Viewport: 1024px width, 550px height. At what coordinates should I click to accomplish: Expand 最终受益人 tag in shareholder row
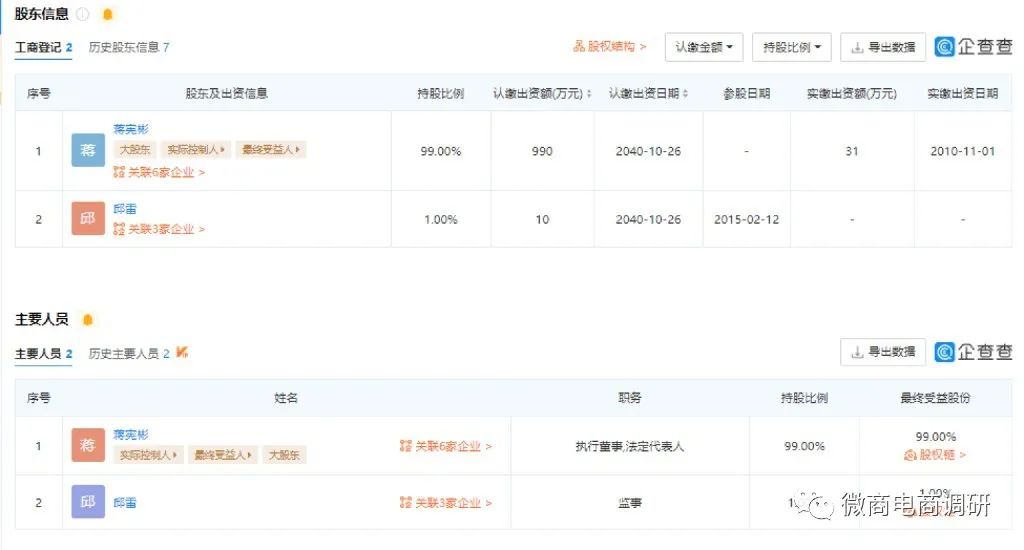(x=271, y=150)
